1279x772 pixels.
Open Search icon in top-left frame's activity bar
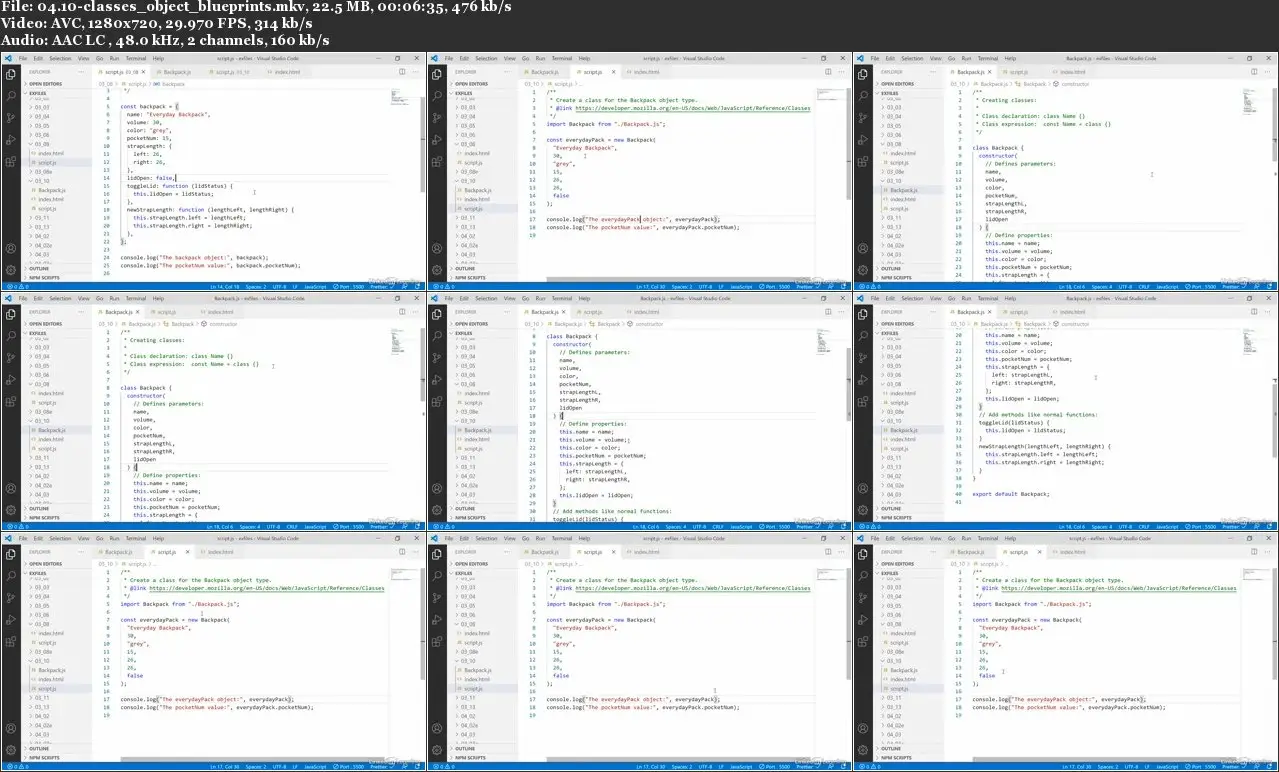click(11, 96)
